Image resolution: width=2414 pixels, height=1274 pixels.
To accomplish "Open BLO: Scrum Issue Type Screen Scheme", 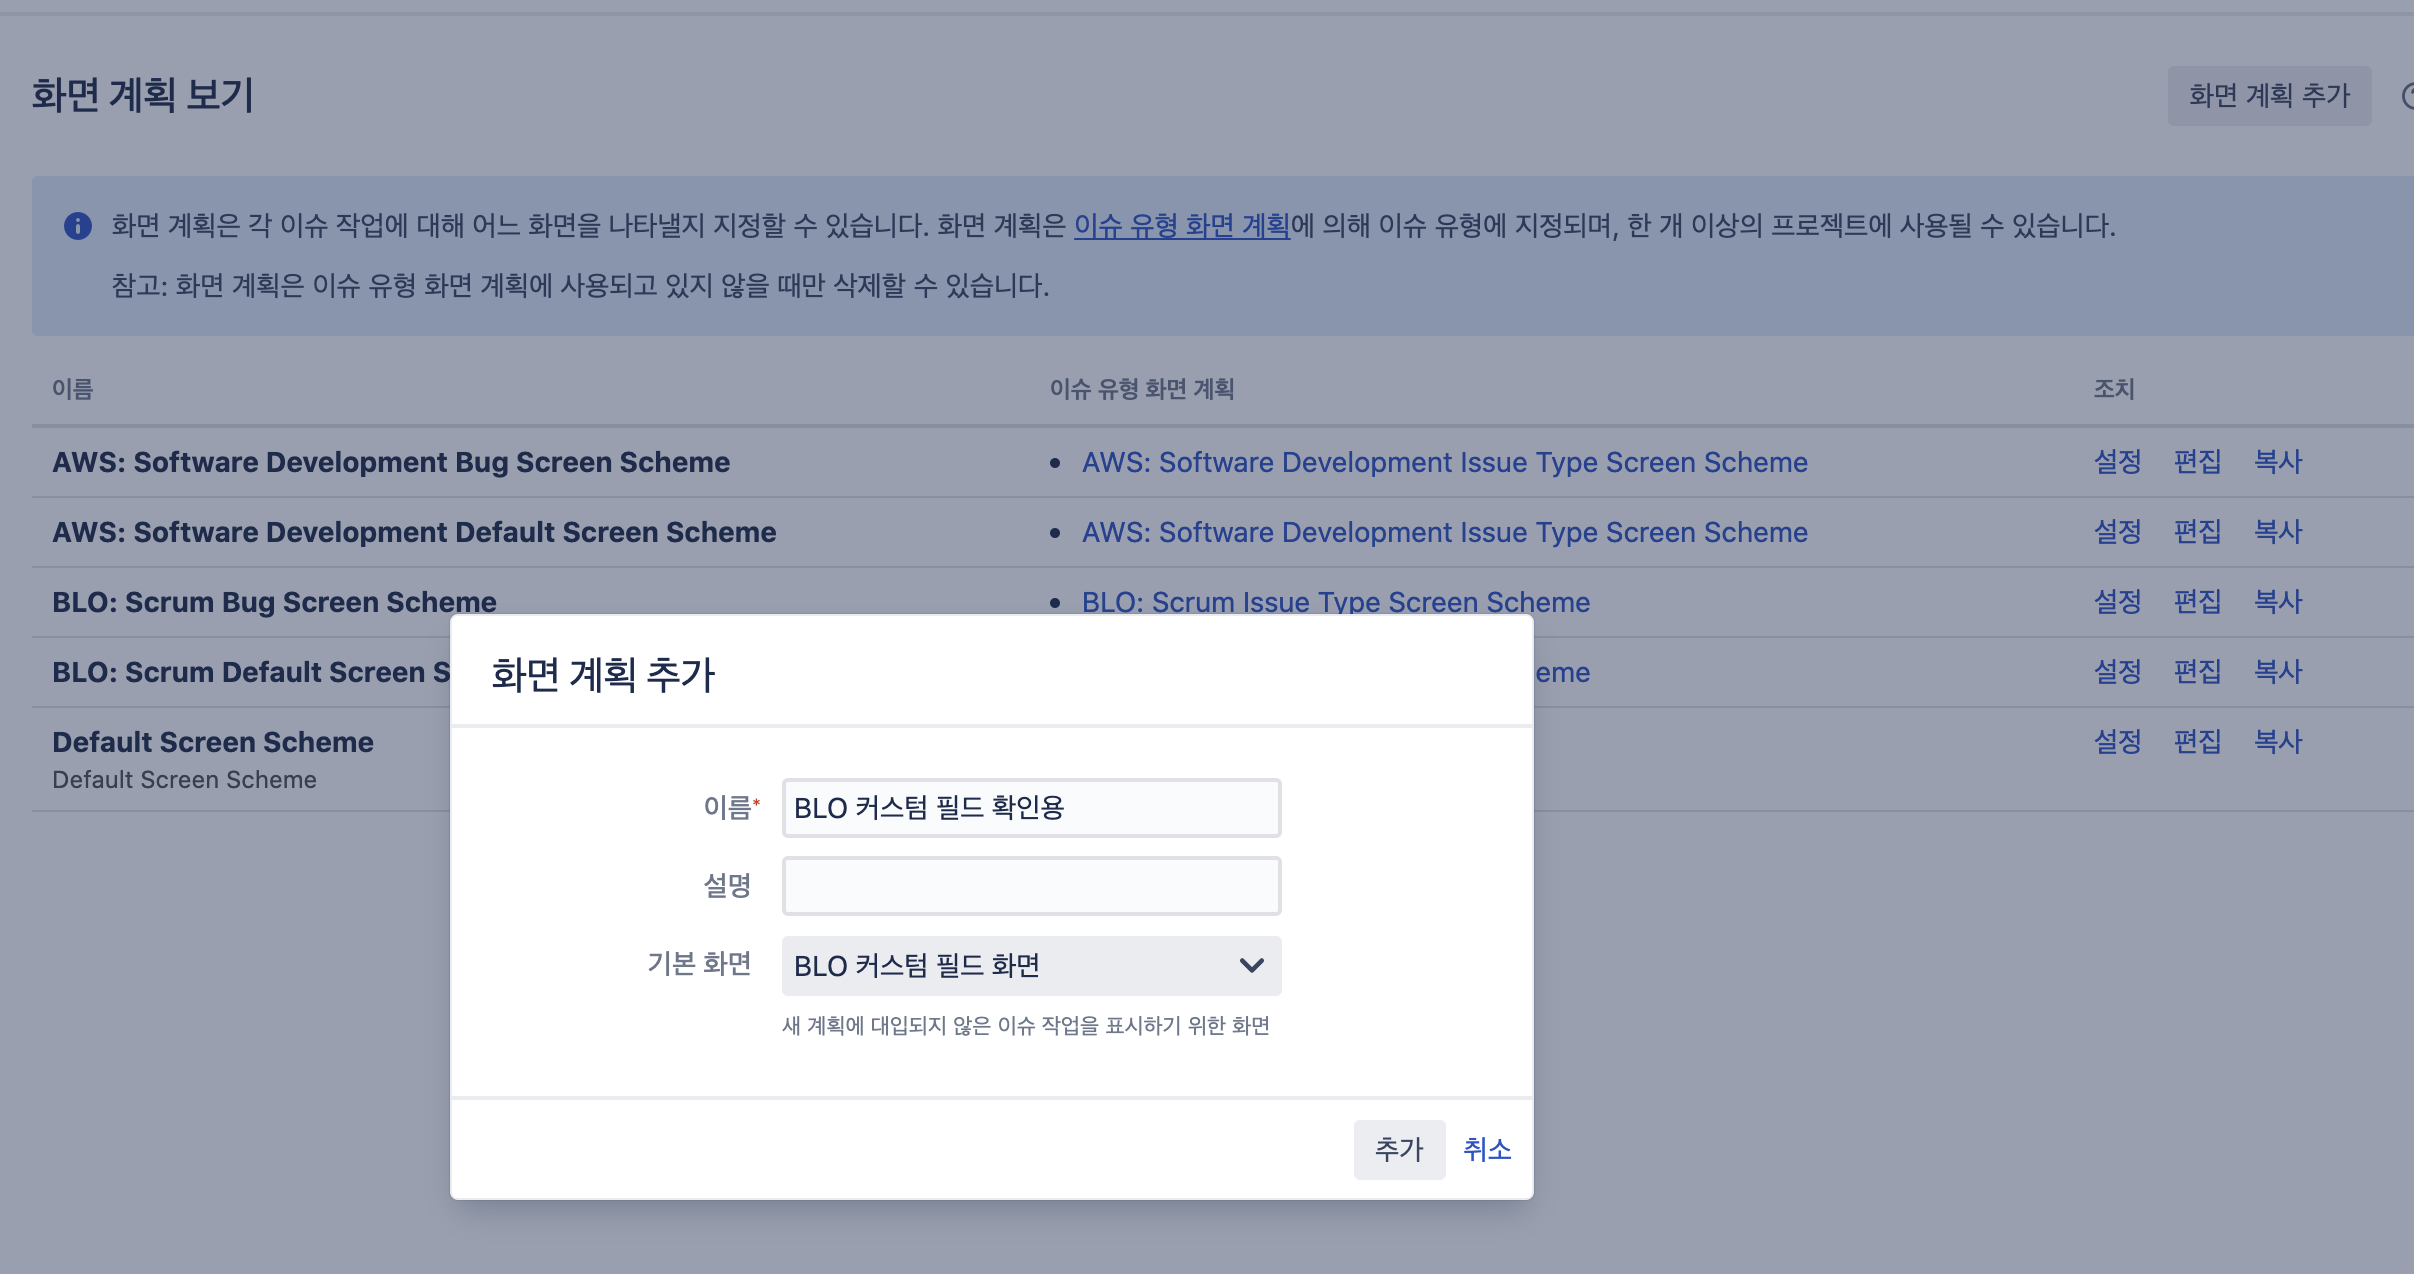I will click(x=1335, y=602).
